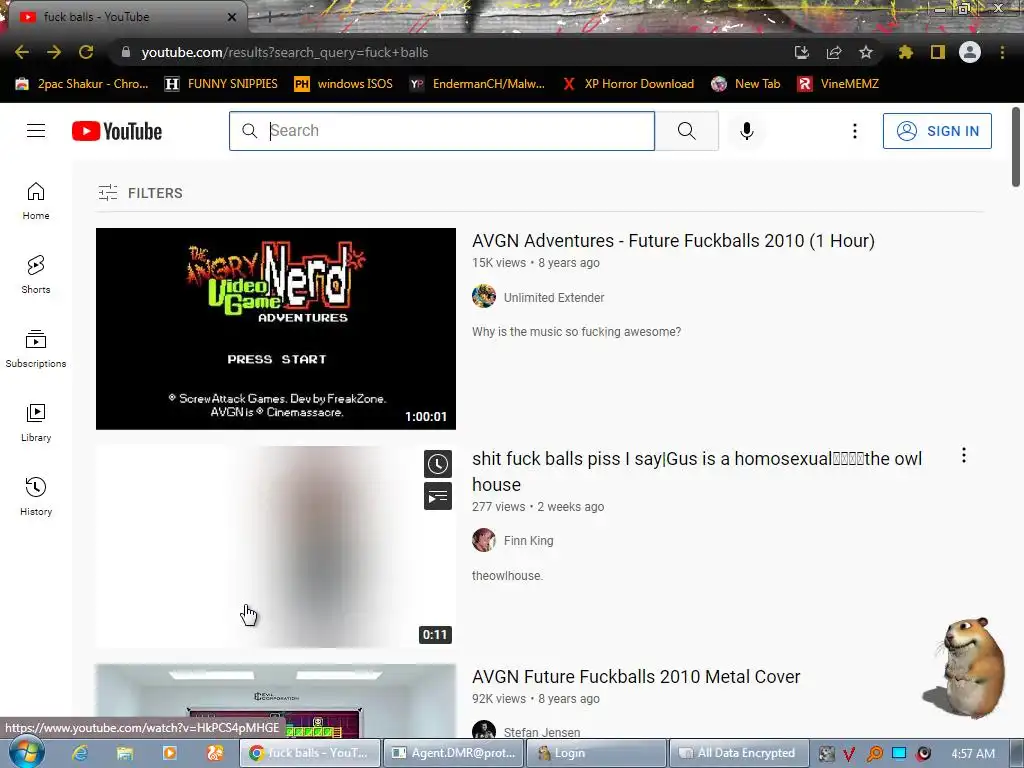Submit search with the magnifier button

pyautogui.click(x=686, y=131)
